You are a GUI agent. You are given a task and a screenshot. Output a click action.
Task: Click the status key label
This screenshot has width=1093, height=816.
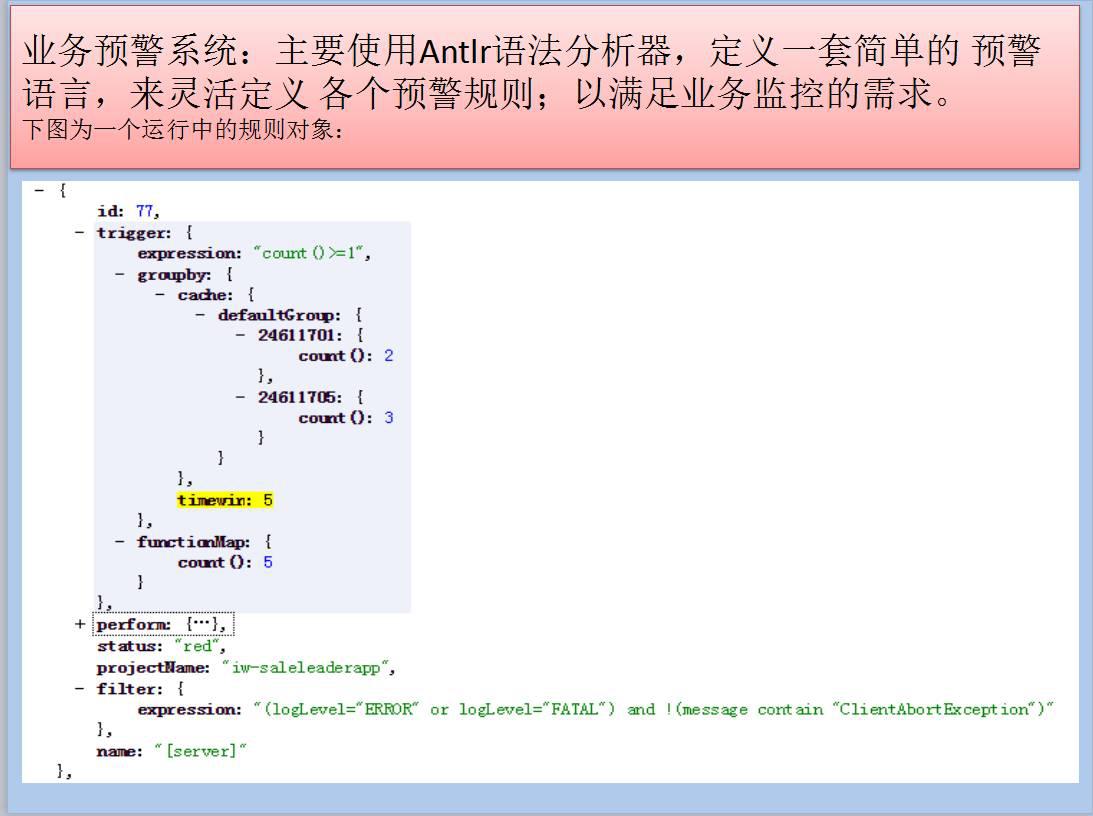coord(130,646)
